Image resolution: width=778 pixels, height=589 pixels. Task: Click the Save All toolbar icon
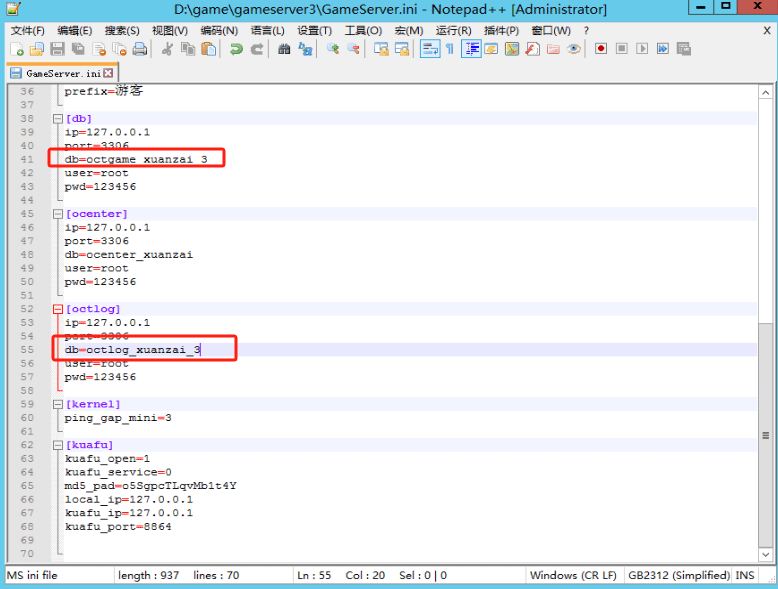78,49
